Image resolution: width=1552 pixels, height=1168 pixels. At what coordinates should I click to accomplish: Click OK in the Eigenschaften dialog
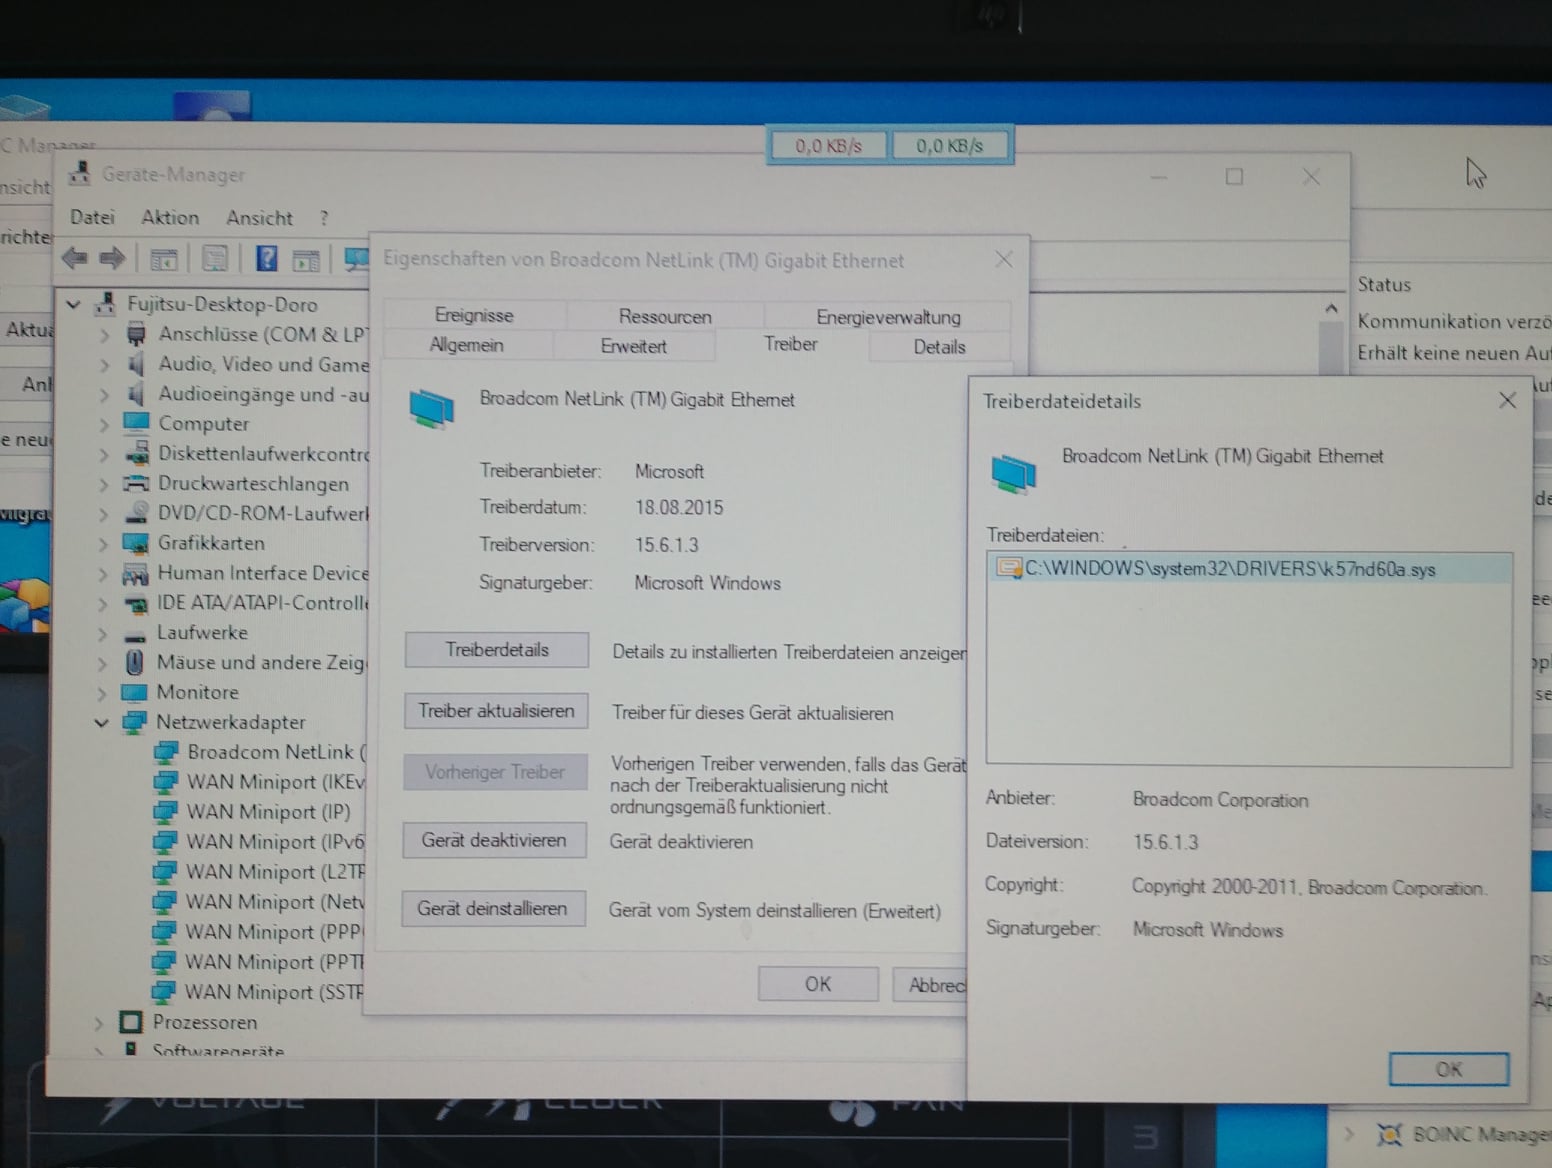[818, 984]
